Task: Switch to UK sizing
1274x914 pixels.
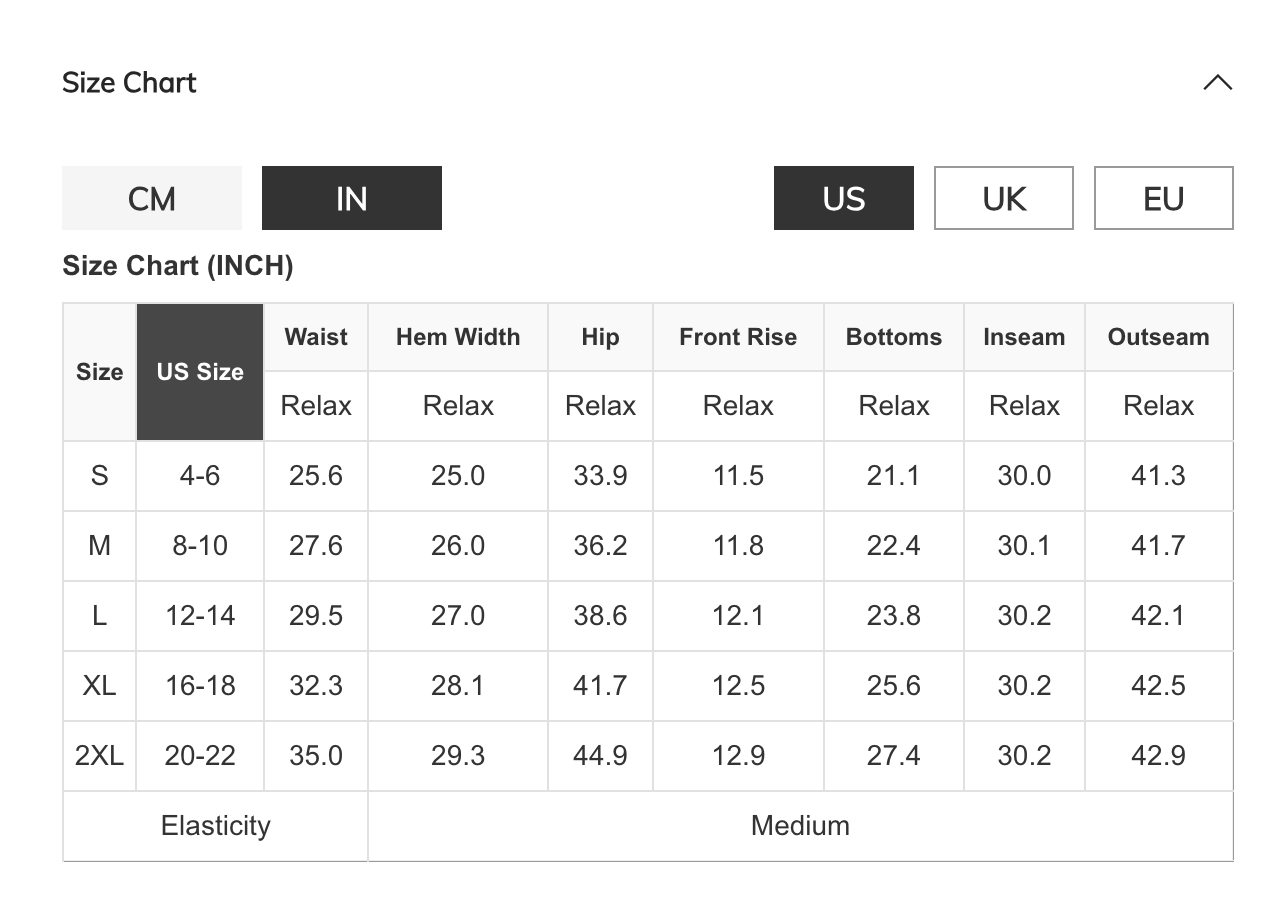Action: point(1003,198)
